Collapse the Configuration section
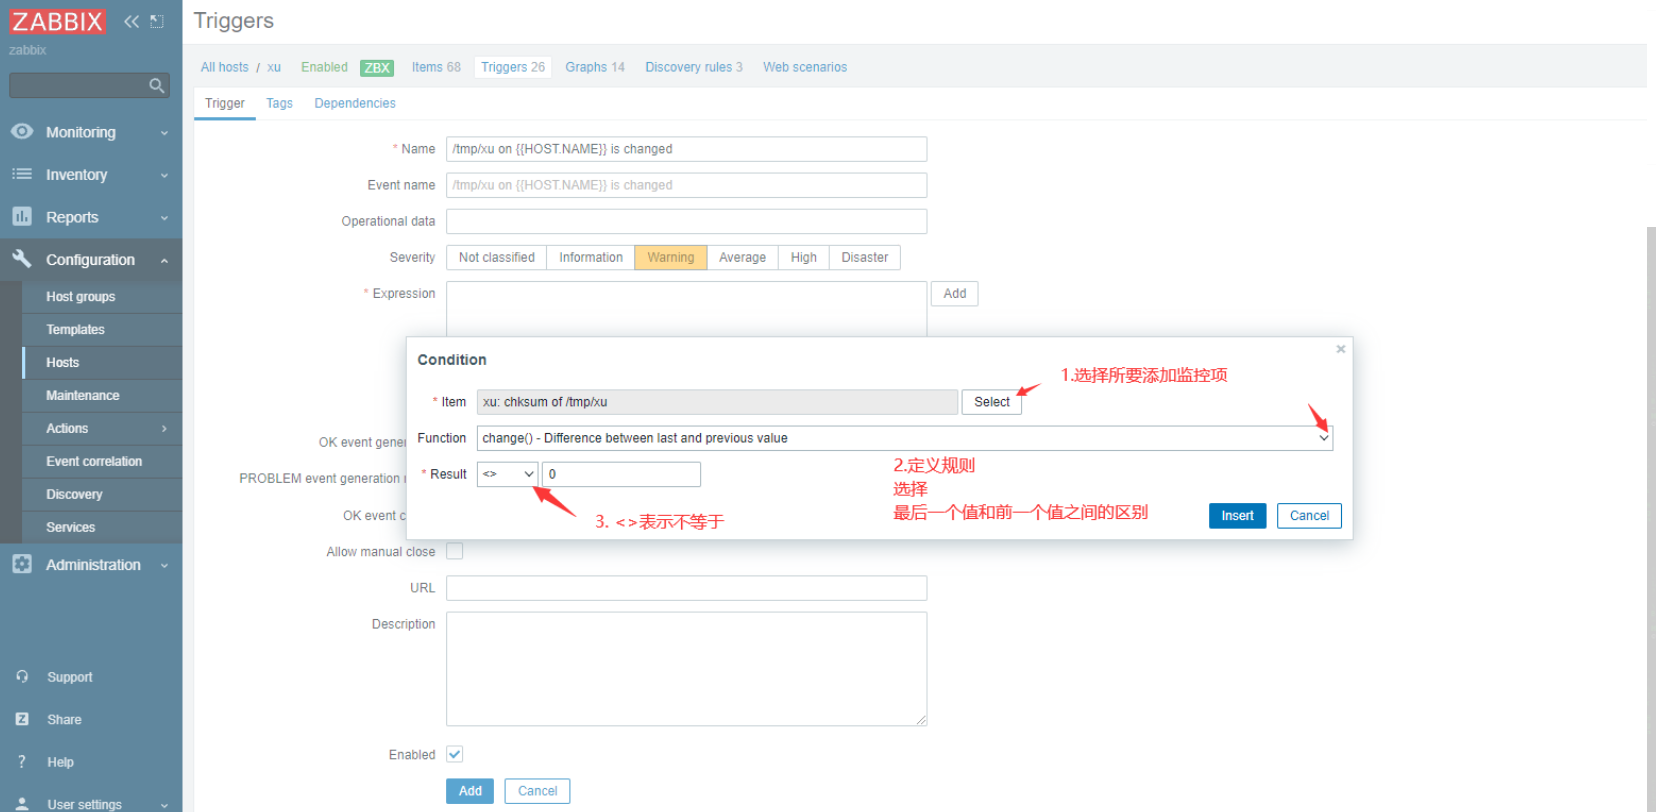 click(164, 260)
